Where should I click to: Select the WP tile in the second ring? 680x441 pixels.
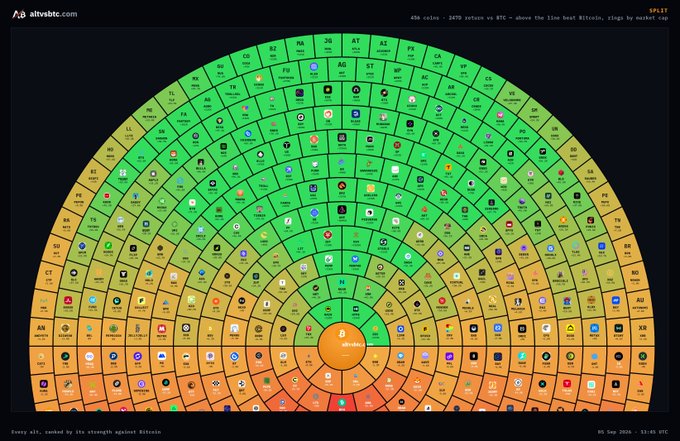398,73
